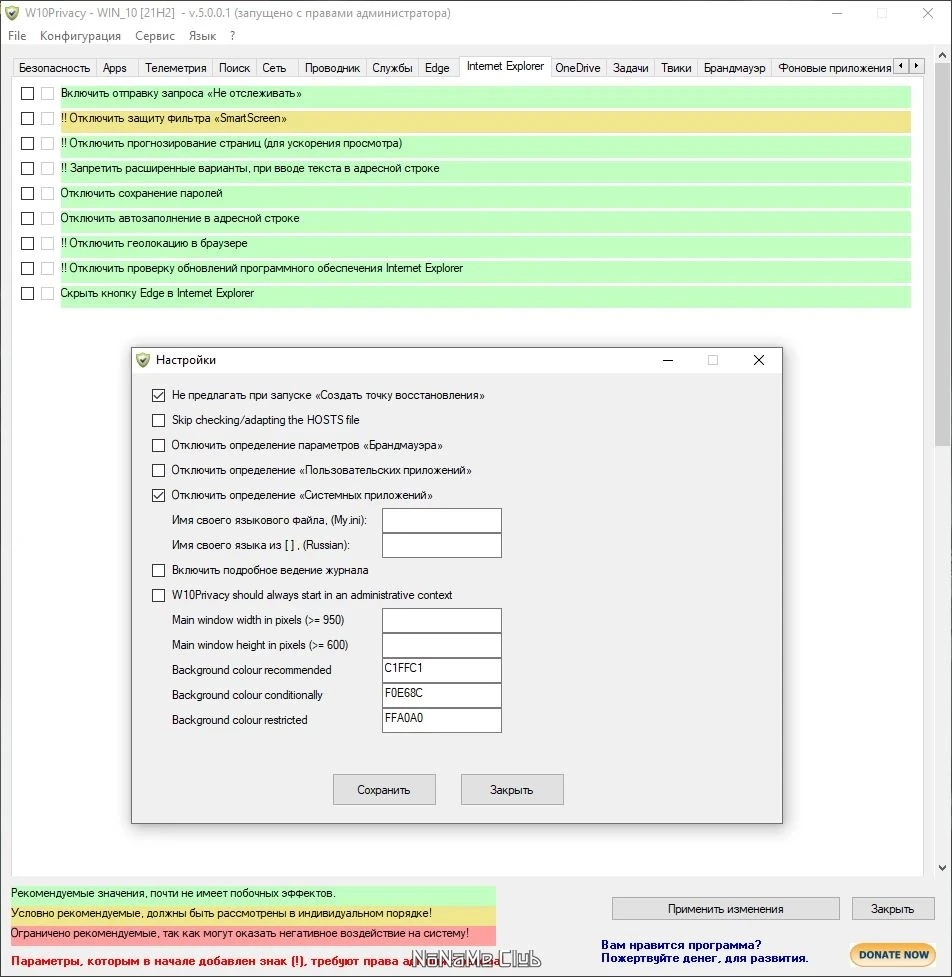Screen dimensions: 952x977
Task: Switch to the Безопасность tab
Action: coord(54,68)
